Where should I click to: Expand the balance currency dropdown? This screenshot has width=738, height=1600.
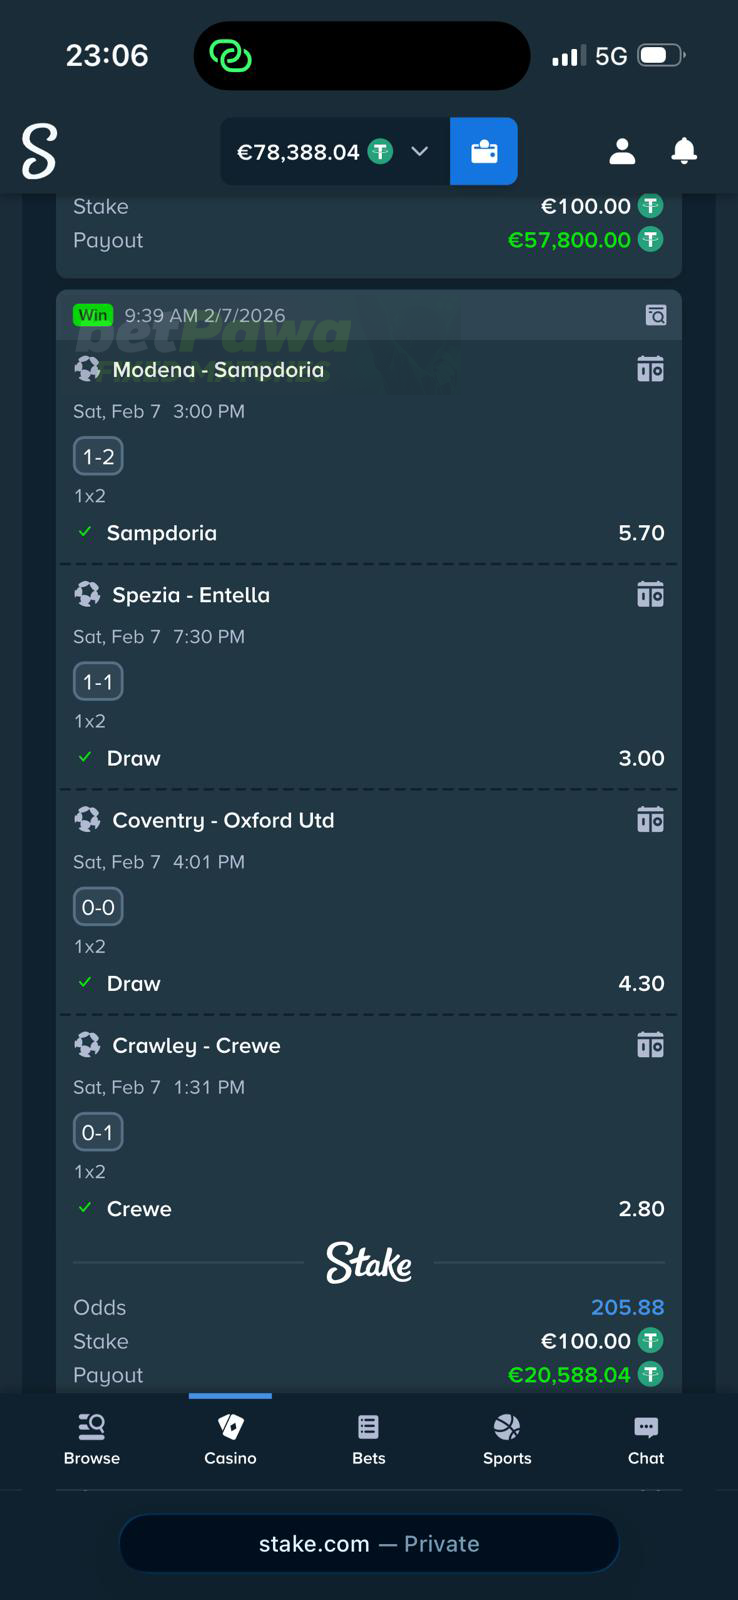(419, 151)
